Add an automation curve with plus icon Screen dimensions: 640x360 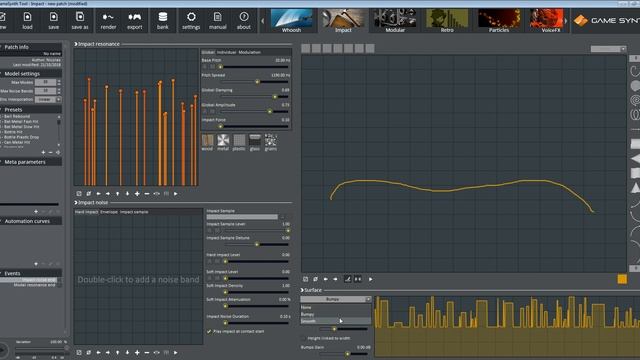tap(36, 264)
